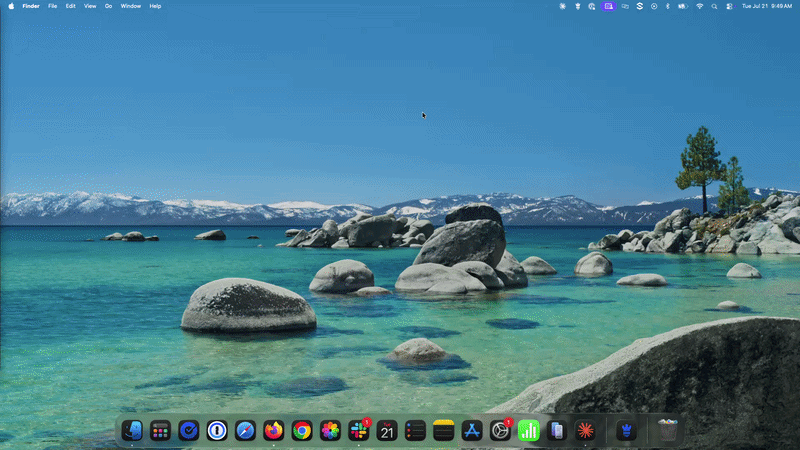
Task: Open the Notes app in Dock
Action: [x=443, y=431]
